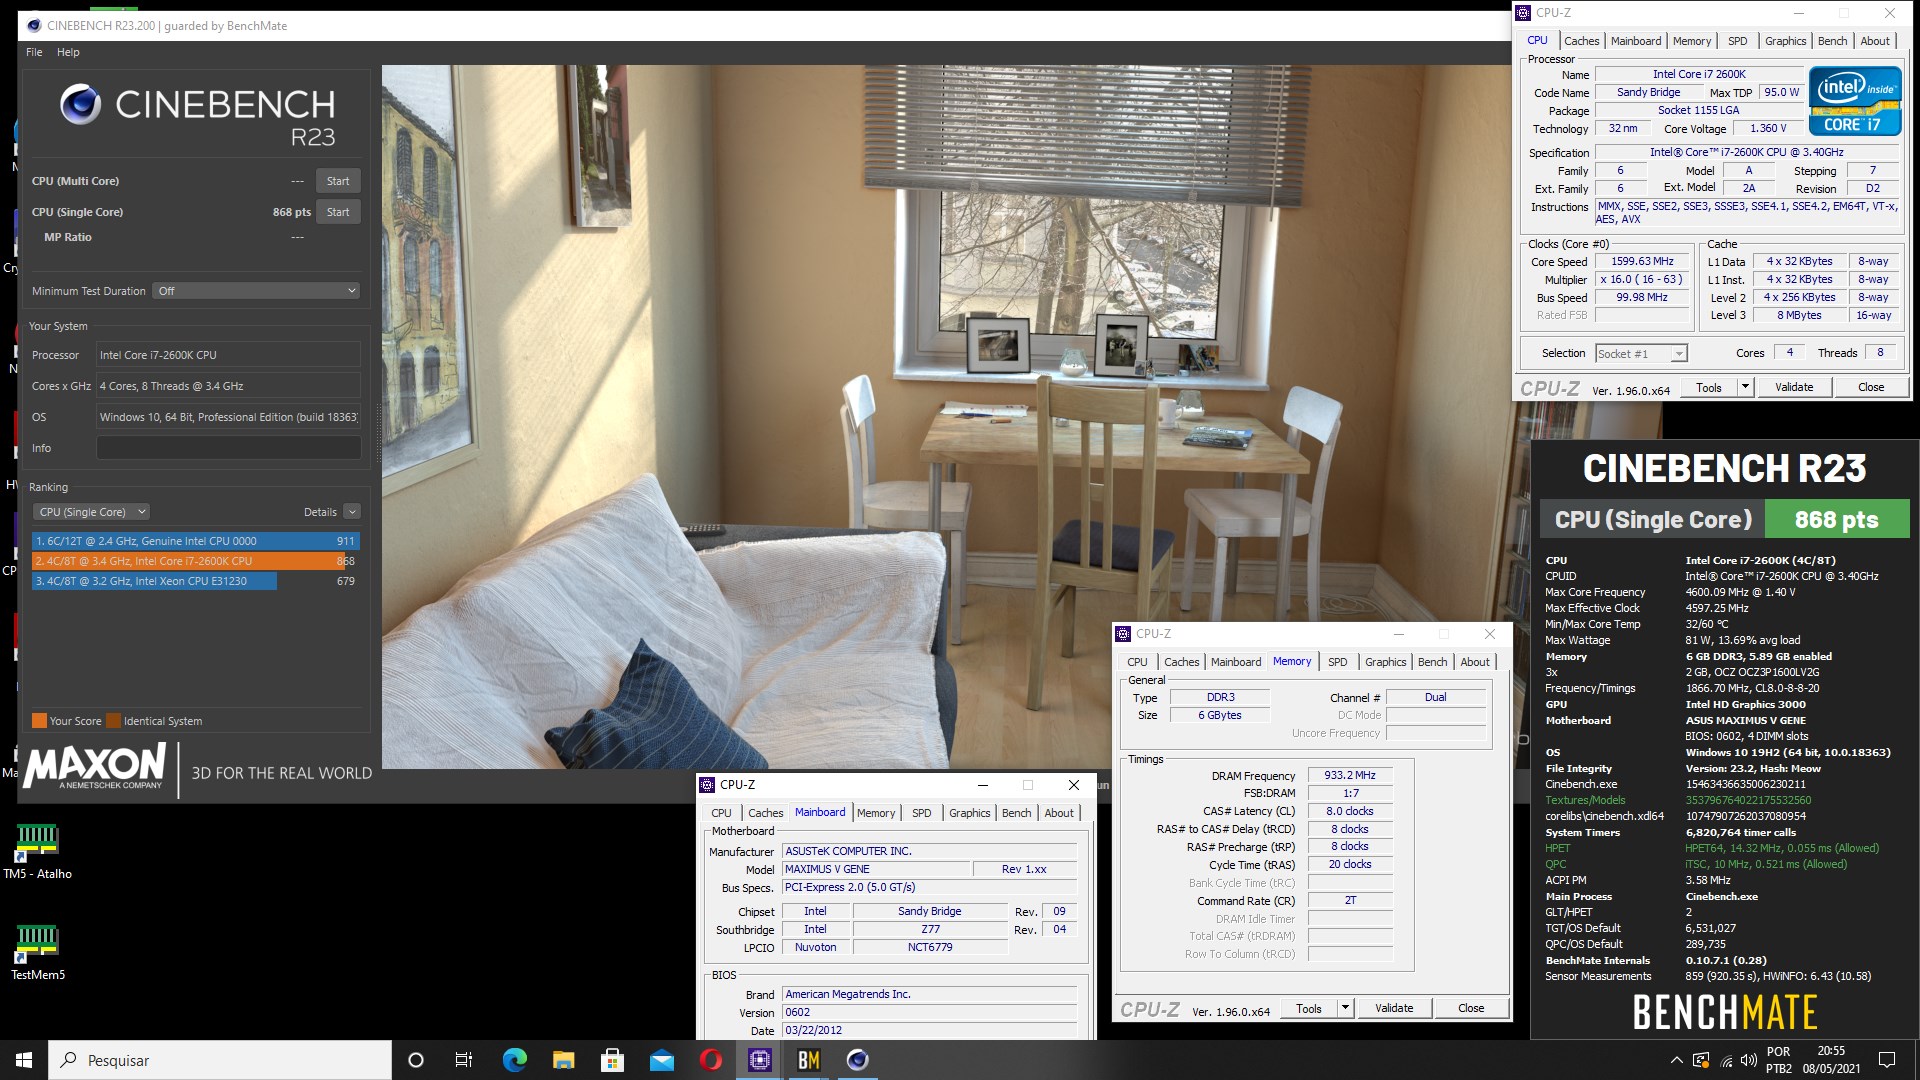Viewport: 1920px width, 1080px height.
Task: Click Validate in CPU-Z Memory window
Action: 1394,1008
